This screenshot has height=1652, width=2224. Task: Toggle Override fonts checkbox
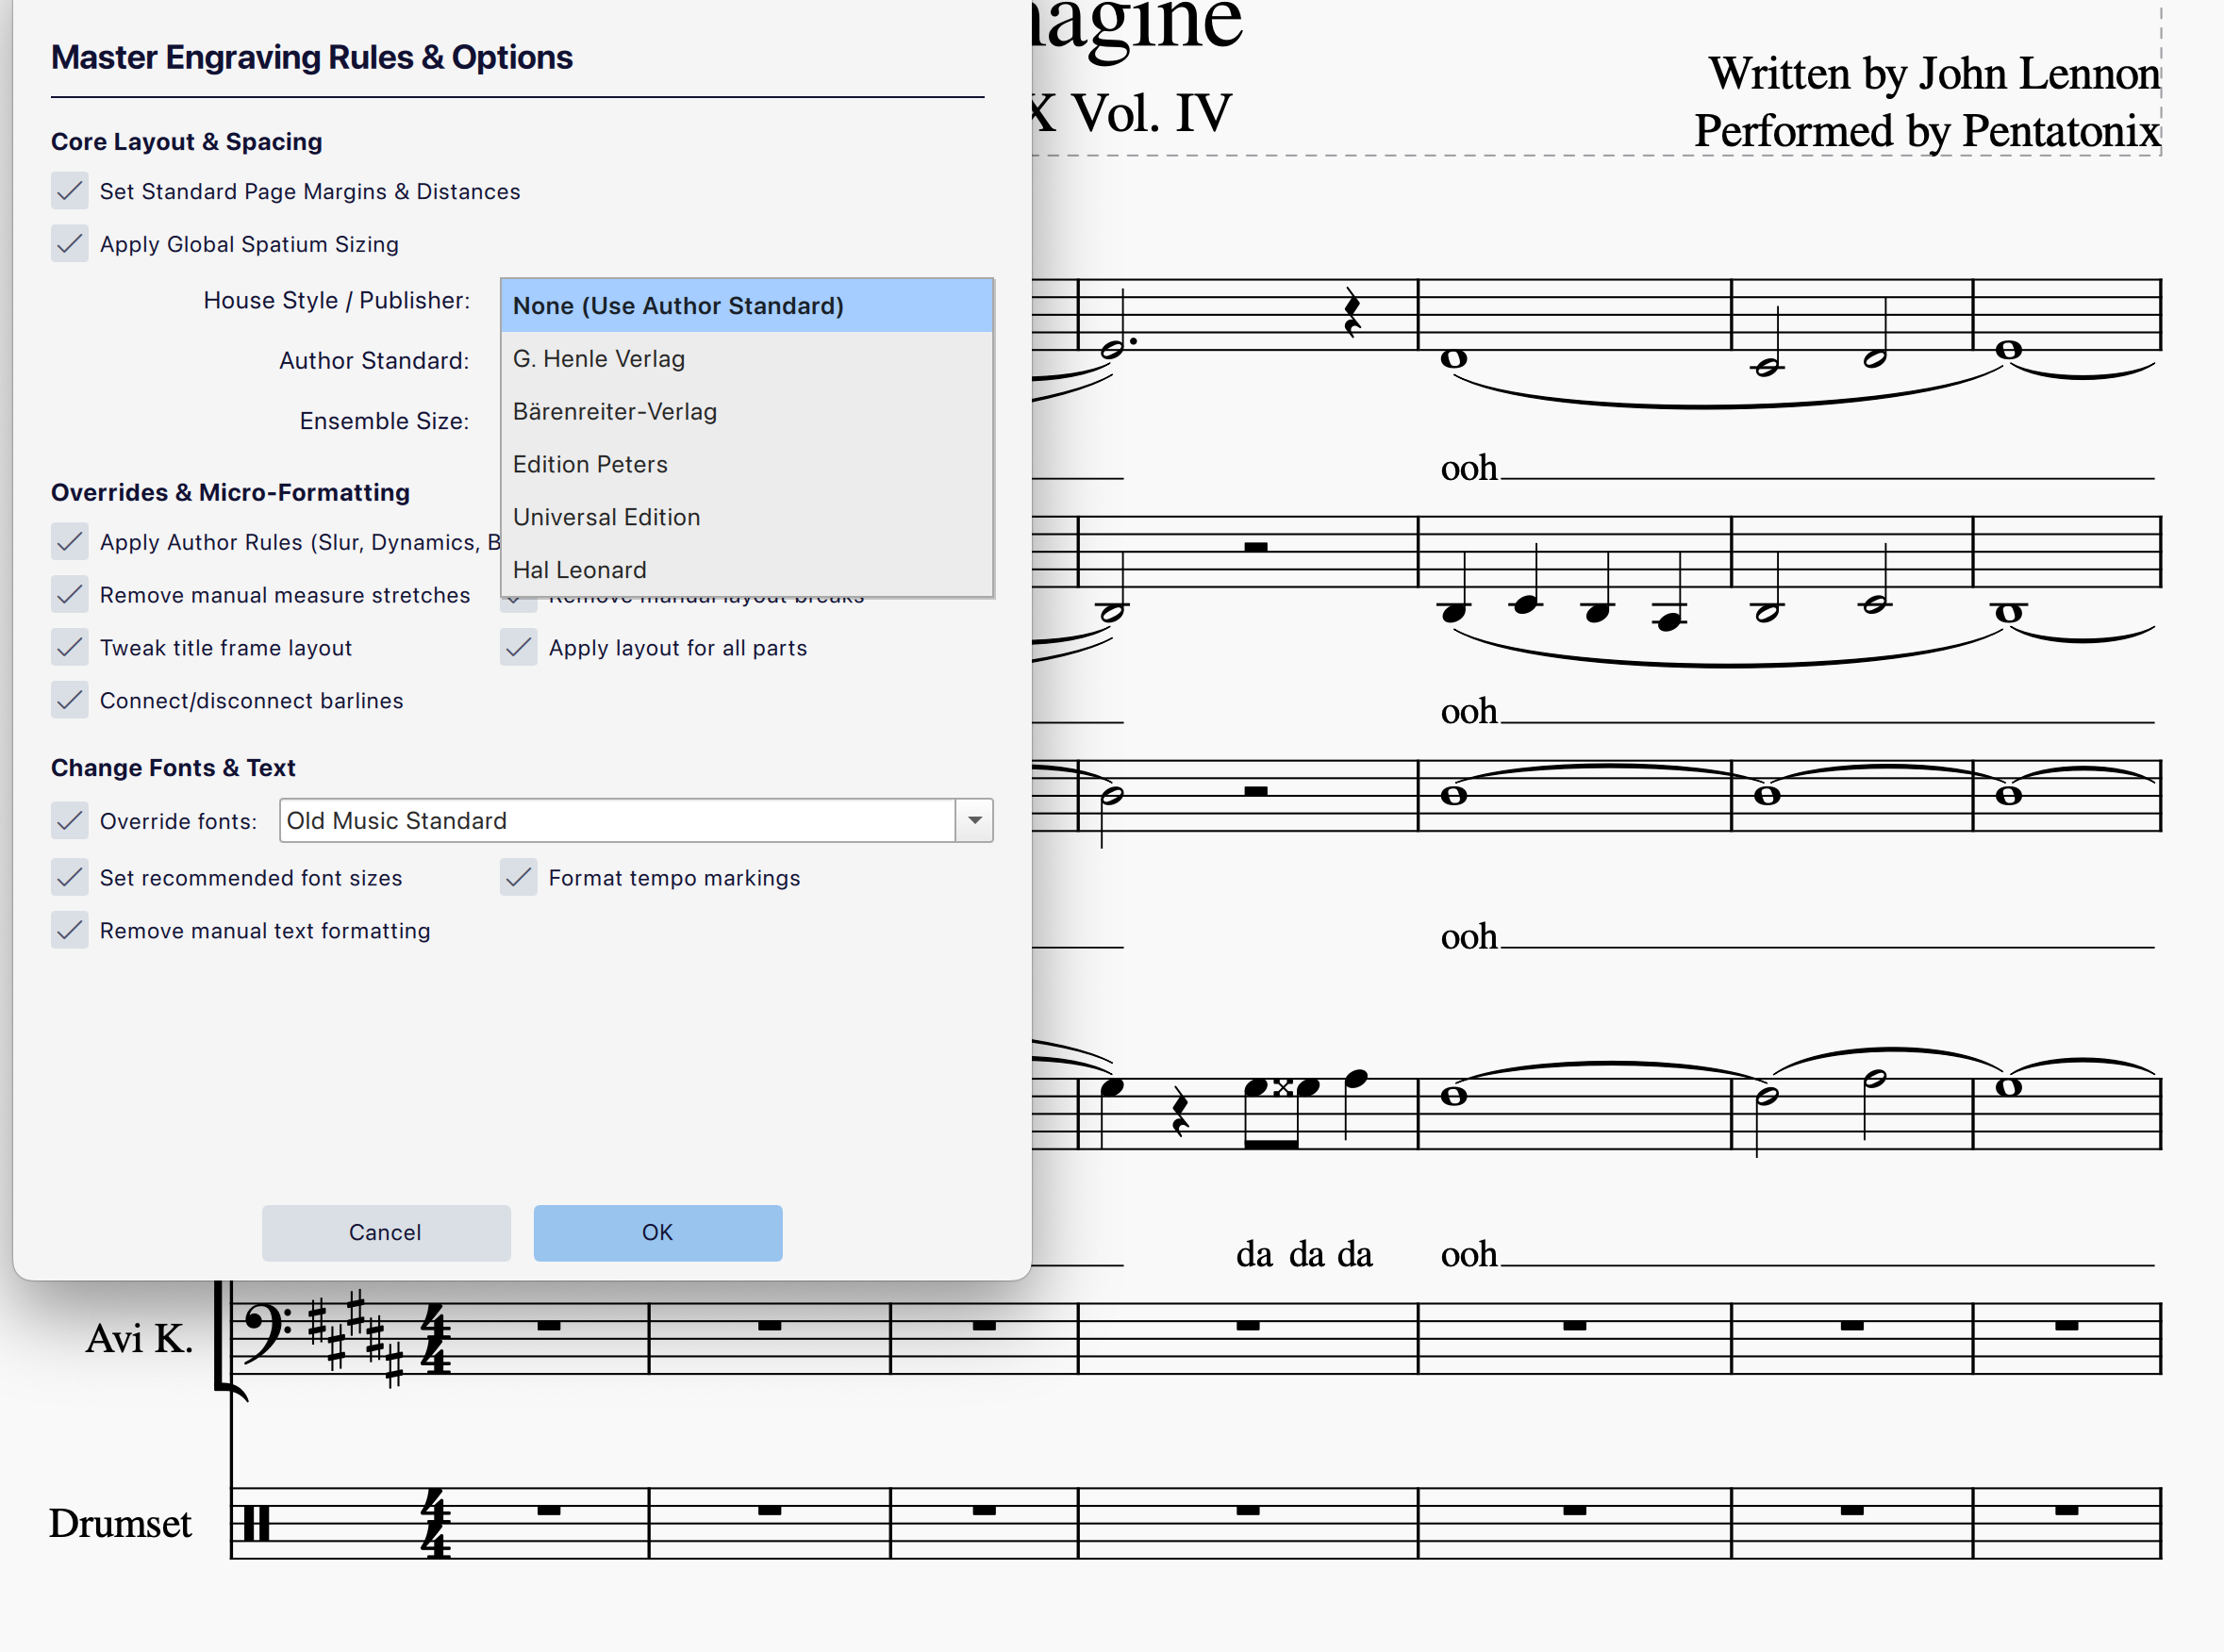[70, 820]
